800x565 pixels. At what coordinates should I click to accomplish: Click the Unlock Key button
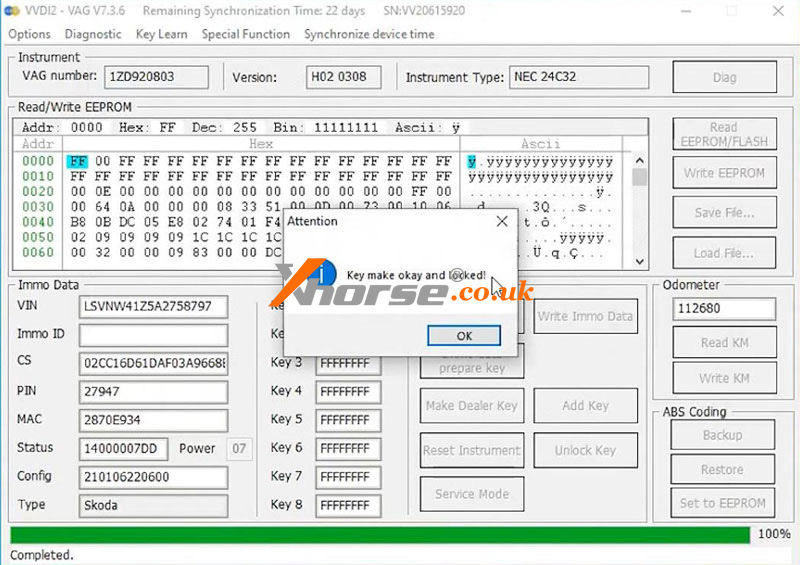tap(585, 450)
